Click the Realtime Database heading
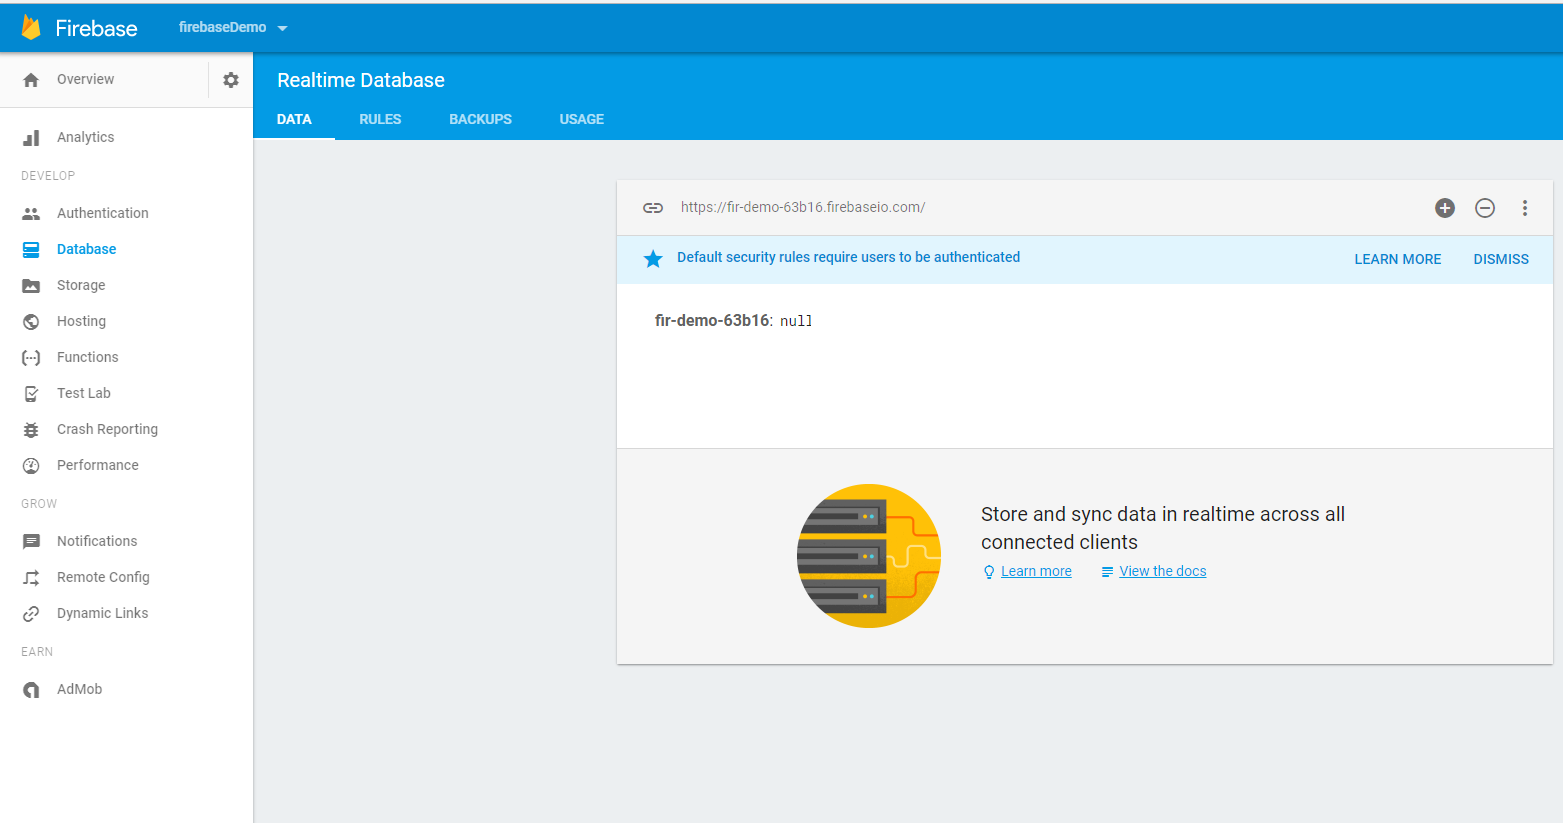Viewport: 1563px width, 823px height. [361, 81]
